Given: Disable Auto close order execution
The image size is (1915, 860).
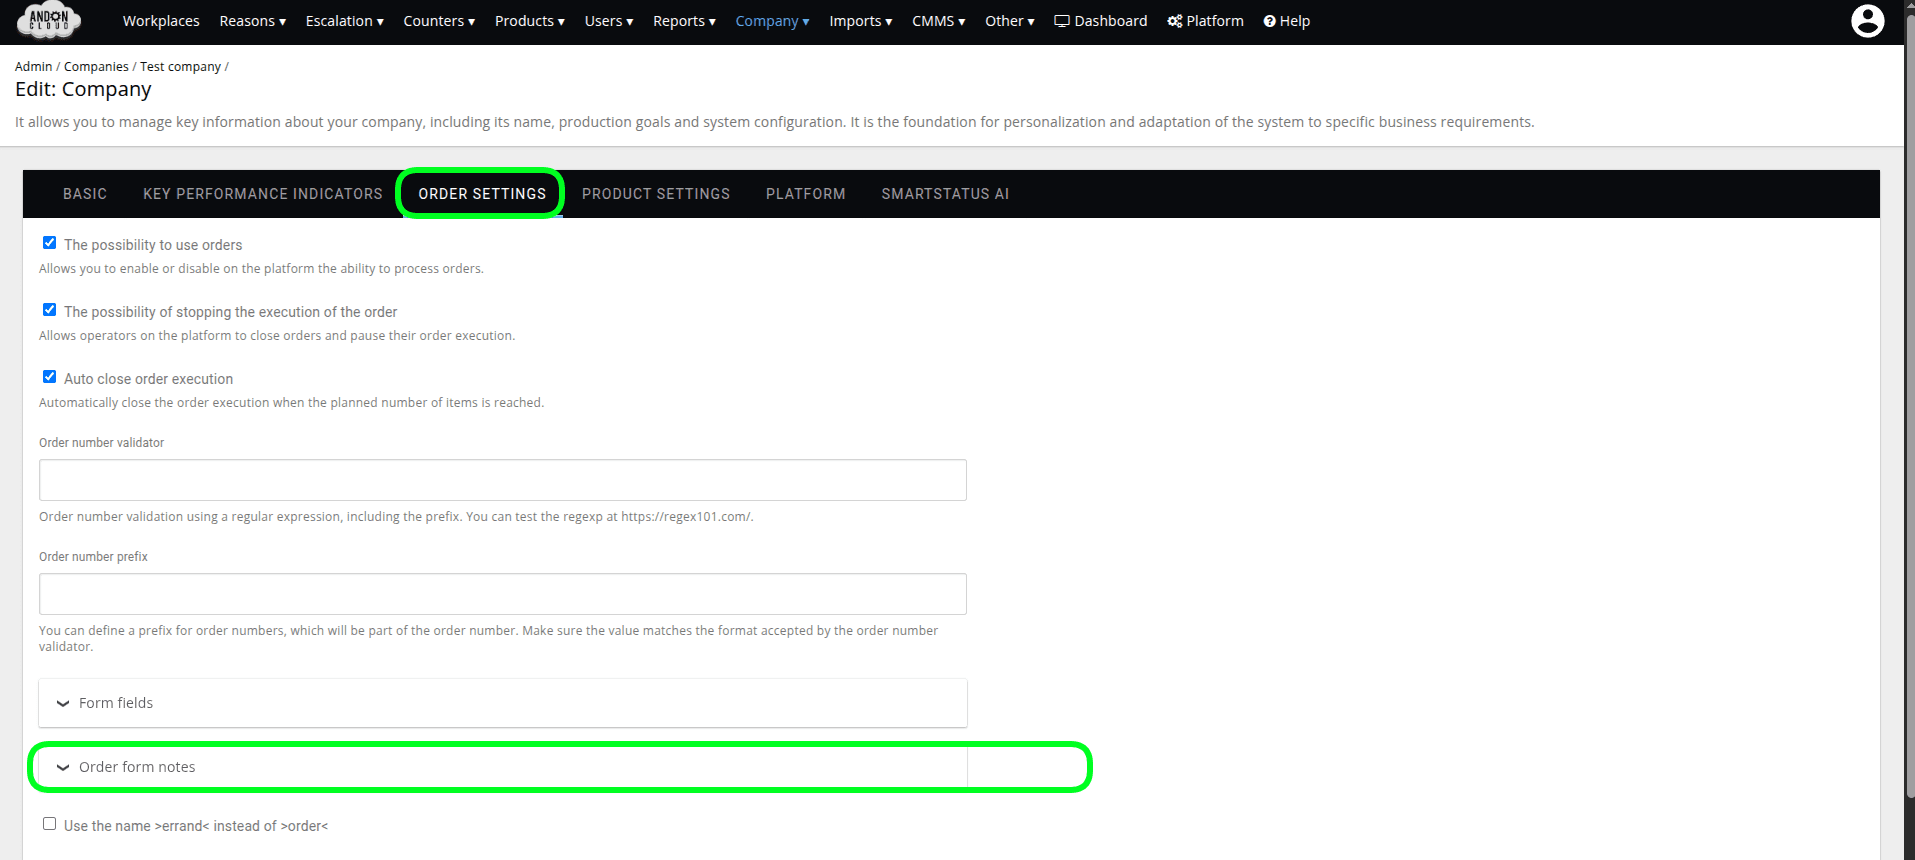Looking at the screenshot, I should [49, 377].
